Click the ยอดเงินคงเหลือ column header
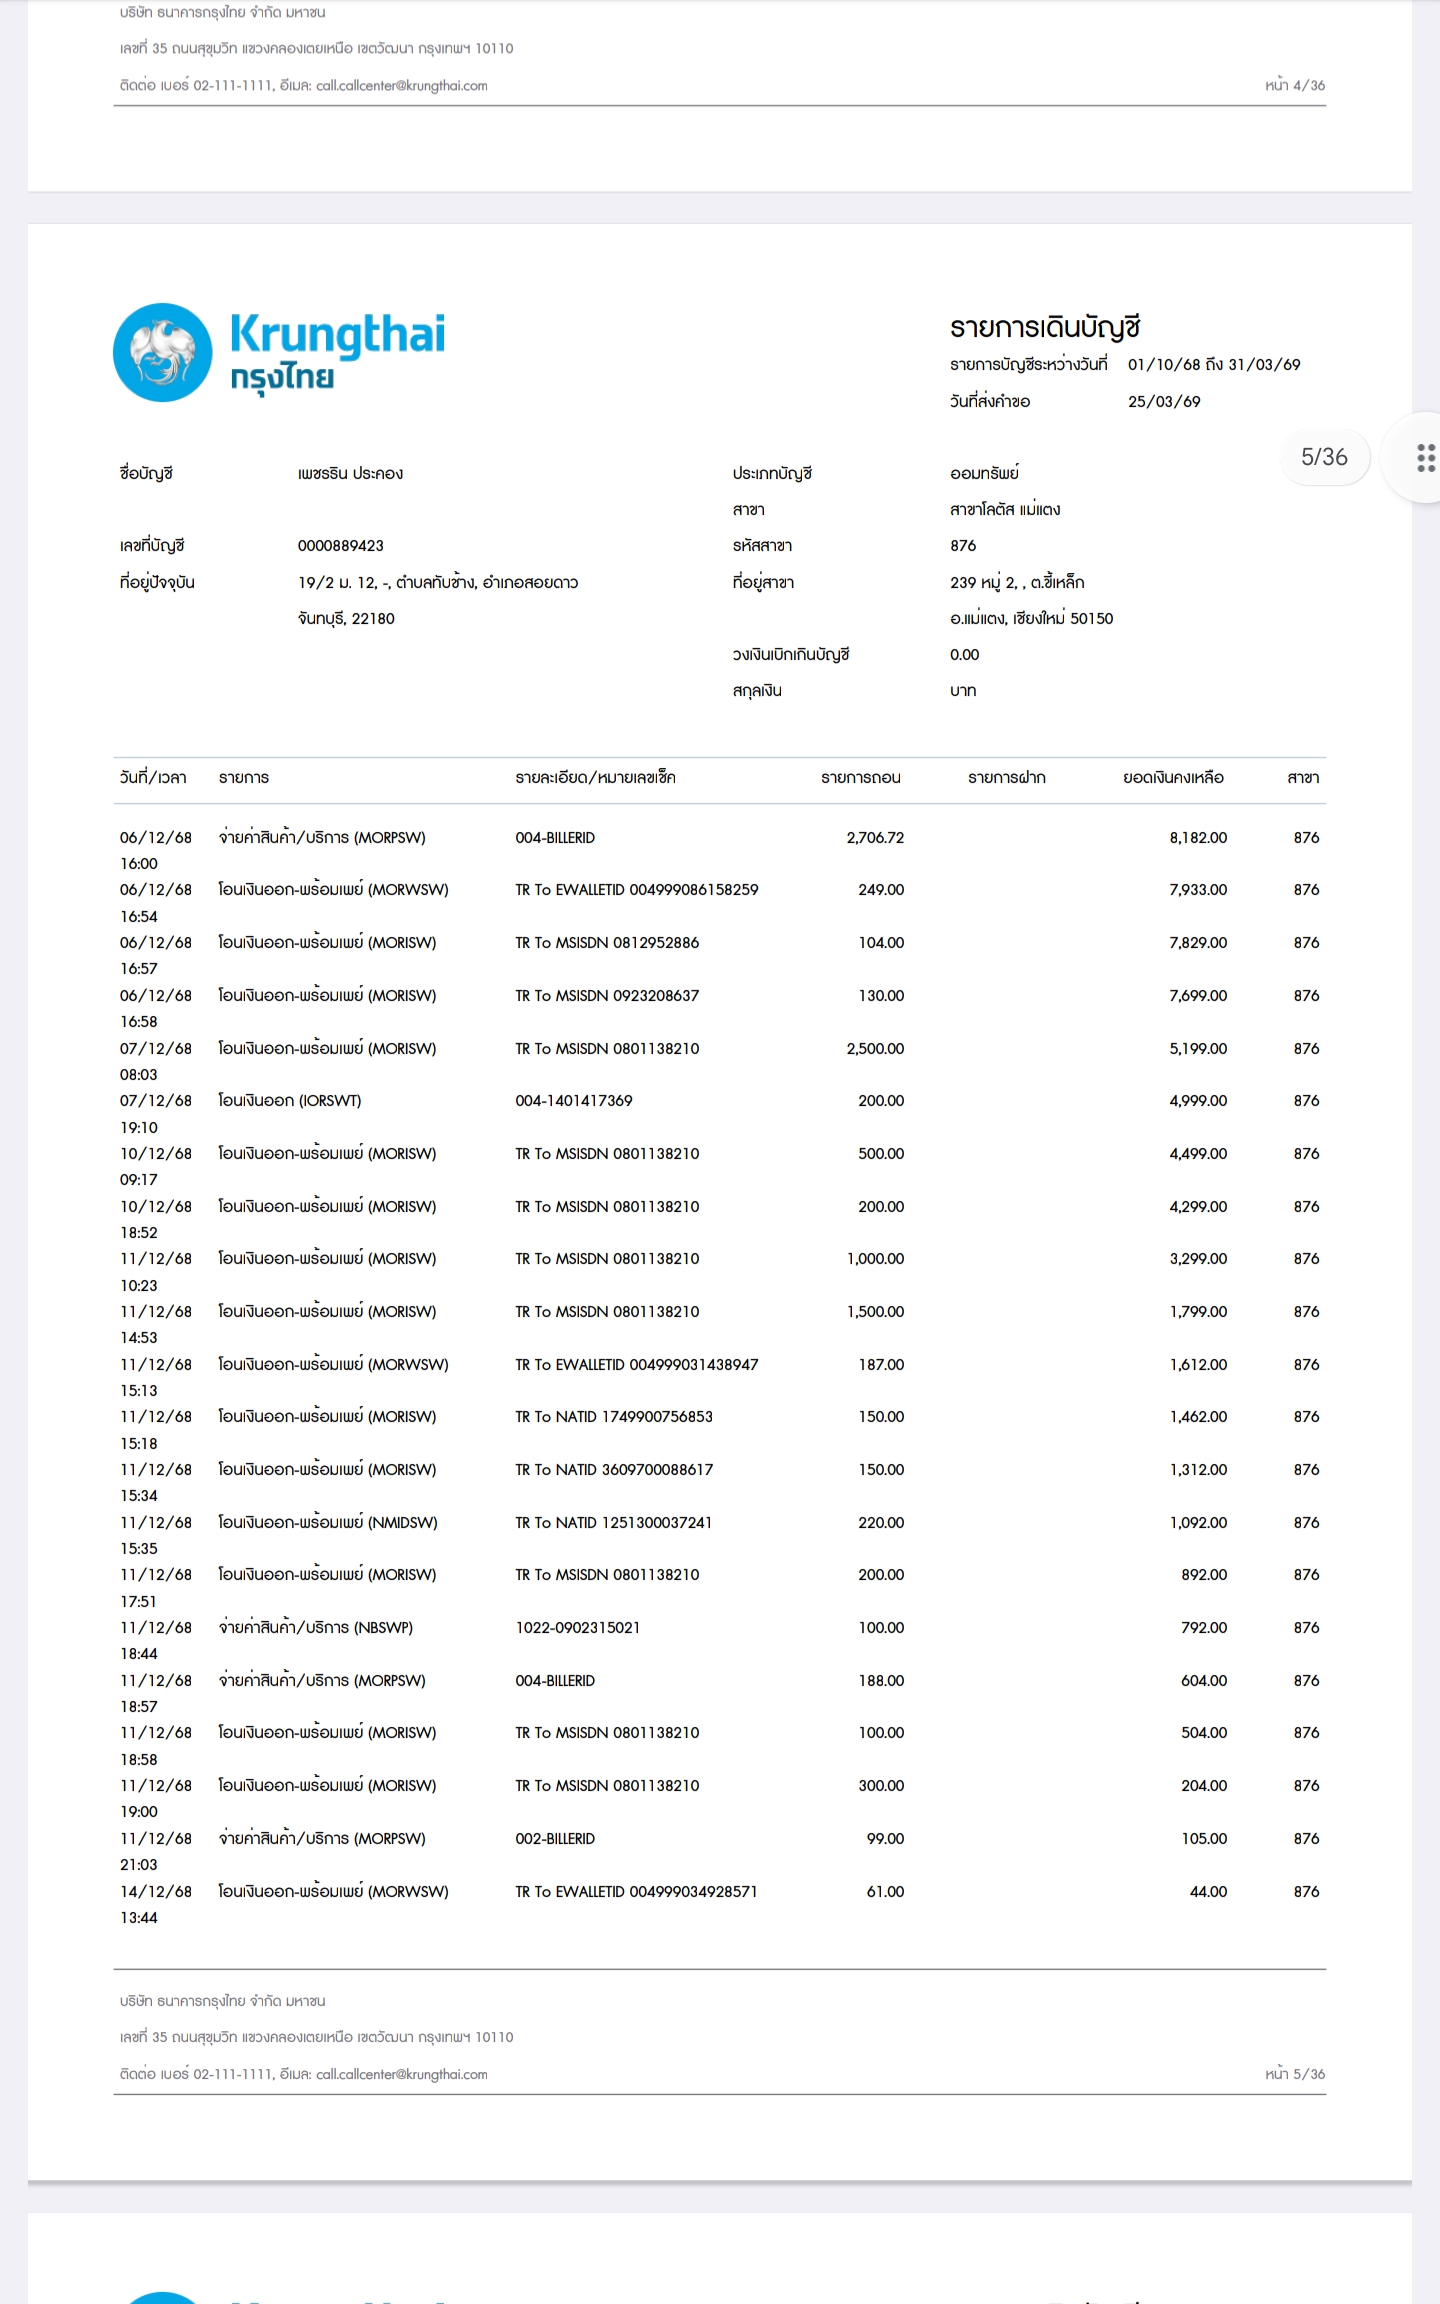Viewport: 1440px width, 2304px height. coord(1172,778)
